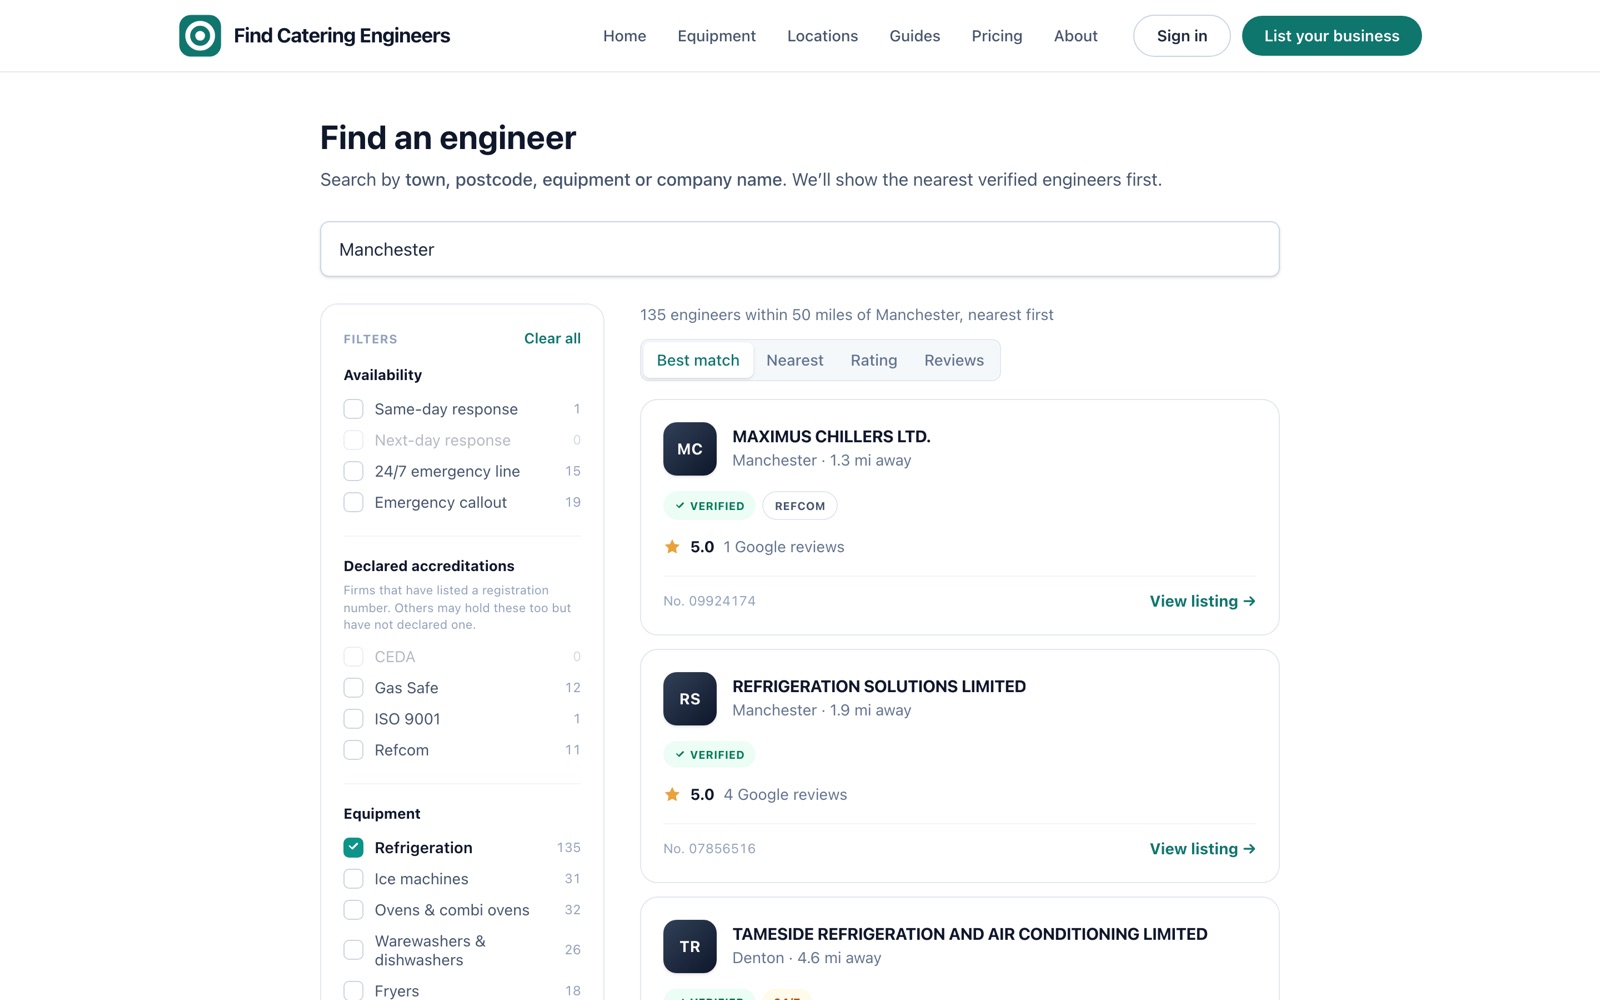Click company number 07856516
The height and width of the screenshot is (1000, 1600).
710,849
